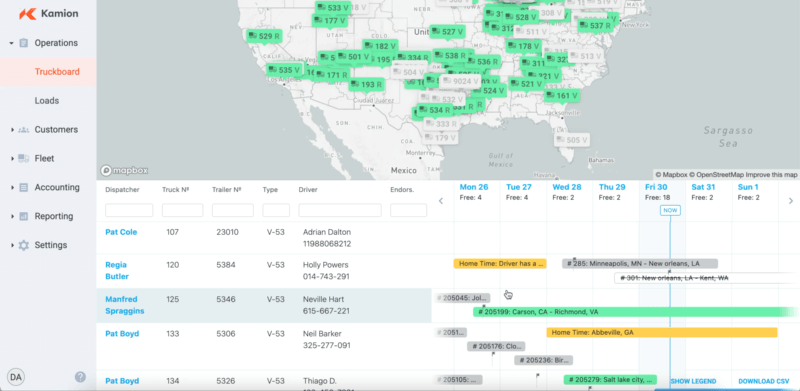Click the Truck Nº filter field
Image resolution: width=800 pixels, height=391 pixels.
coord(183,210)
